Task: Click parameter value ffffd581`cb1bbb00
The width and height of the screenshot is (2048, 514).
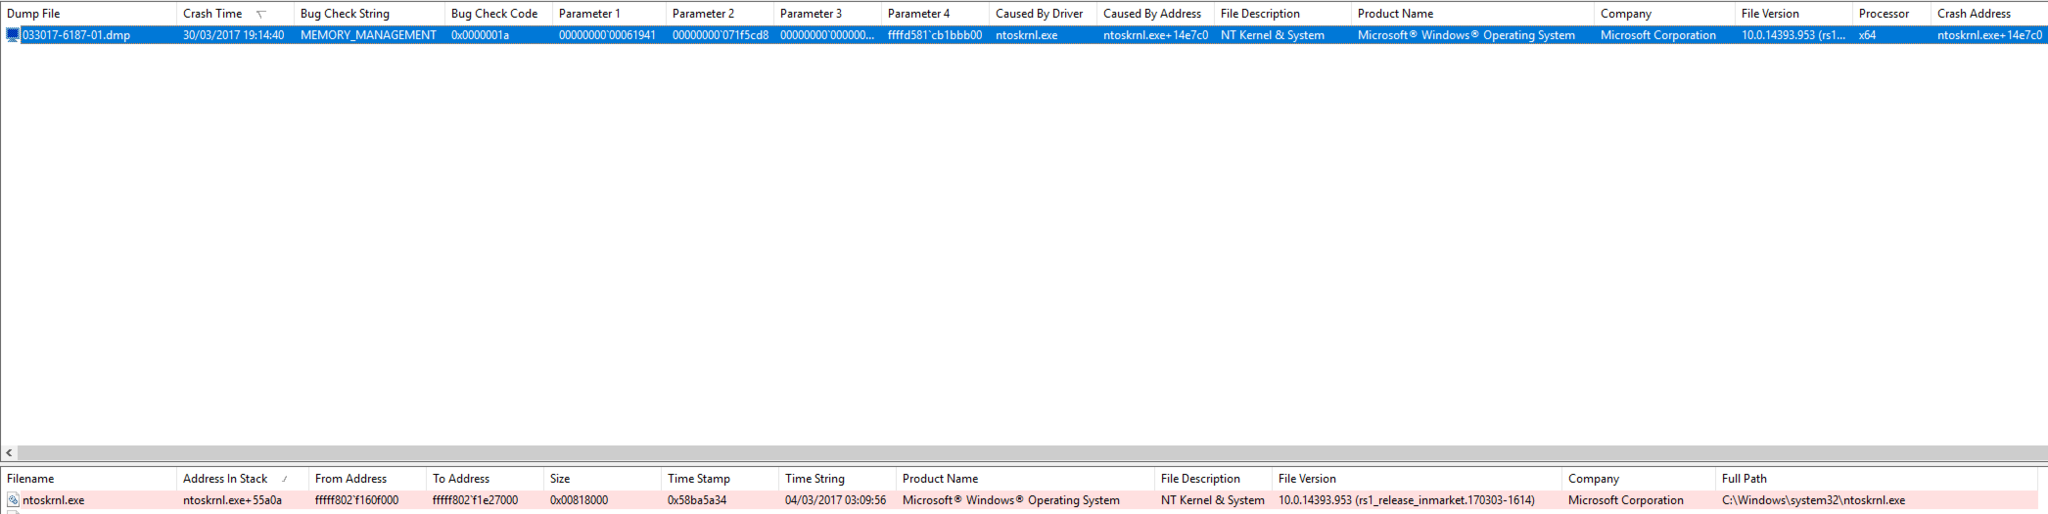Action: 934,35
